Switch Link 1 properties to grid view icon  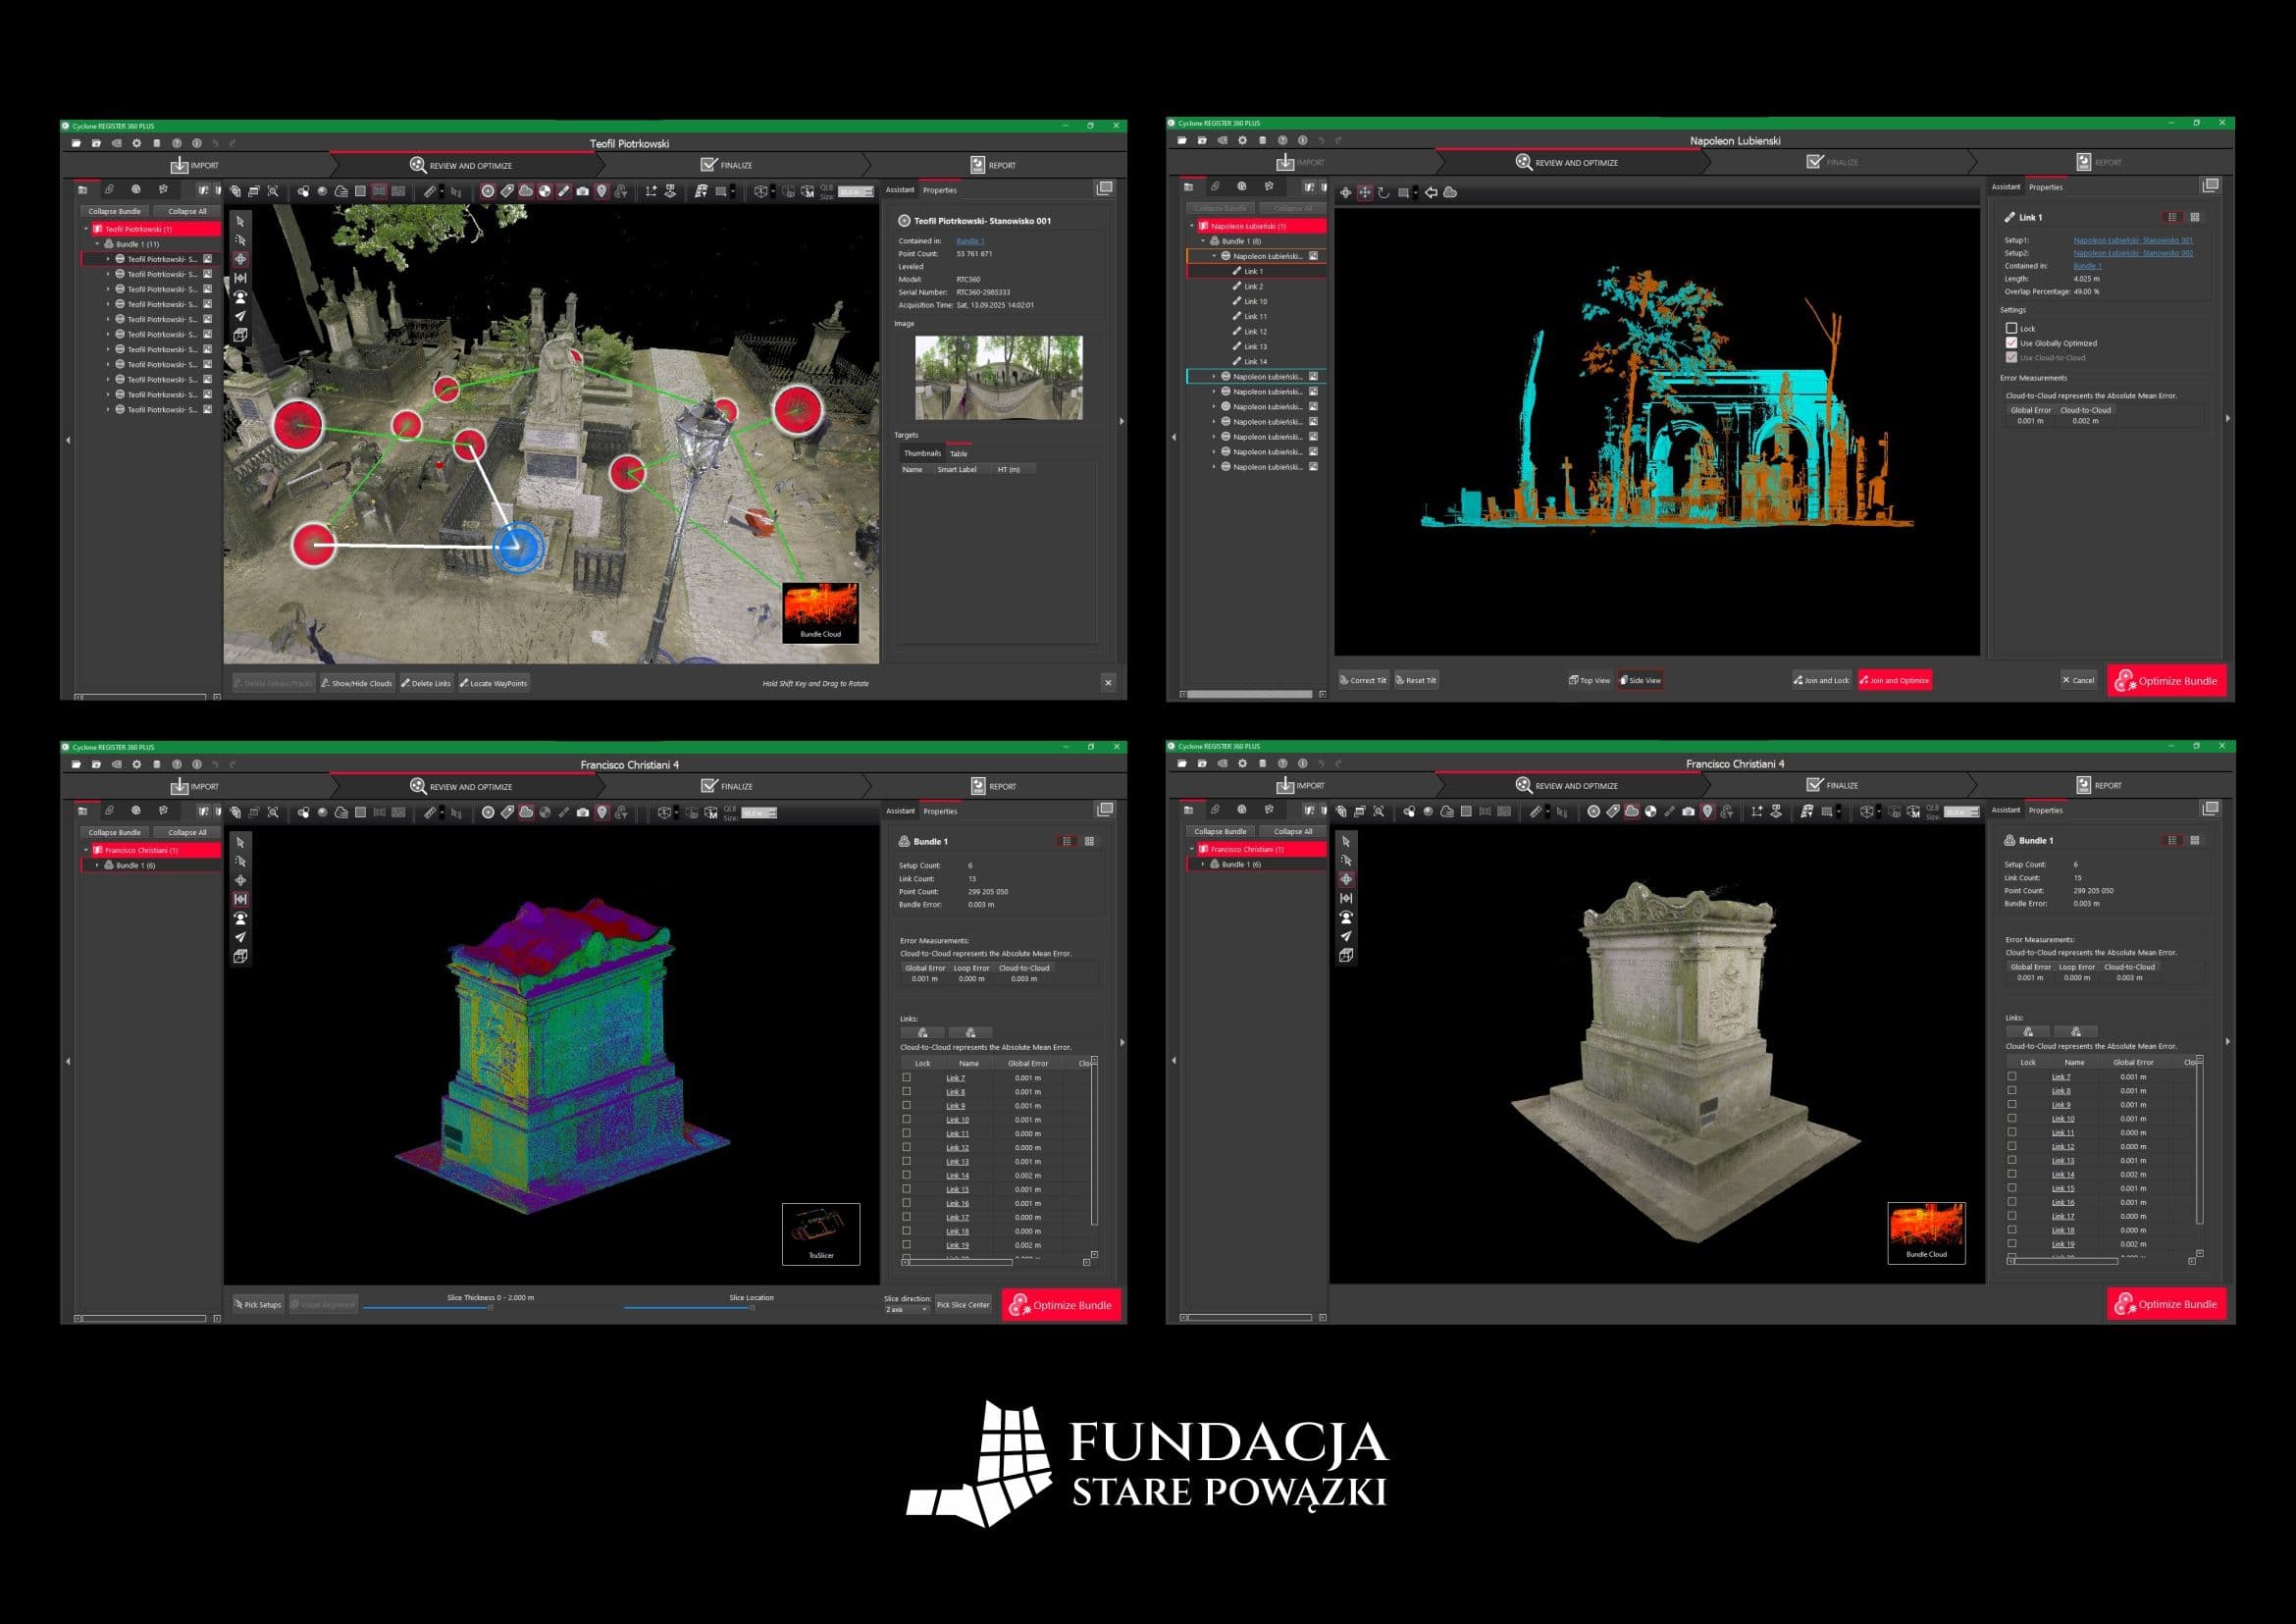point(2195,217)
